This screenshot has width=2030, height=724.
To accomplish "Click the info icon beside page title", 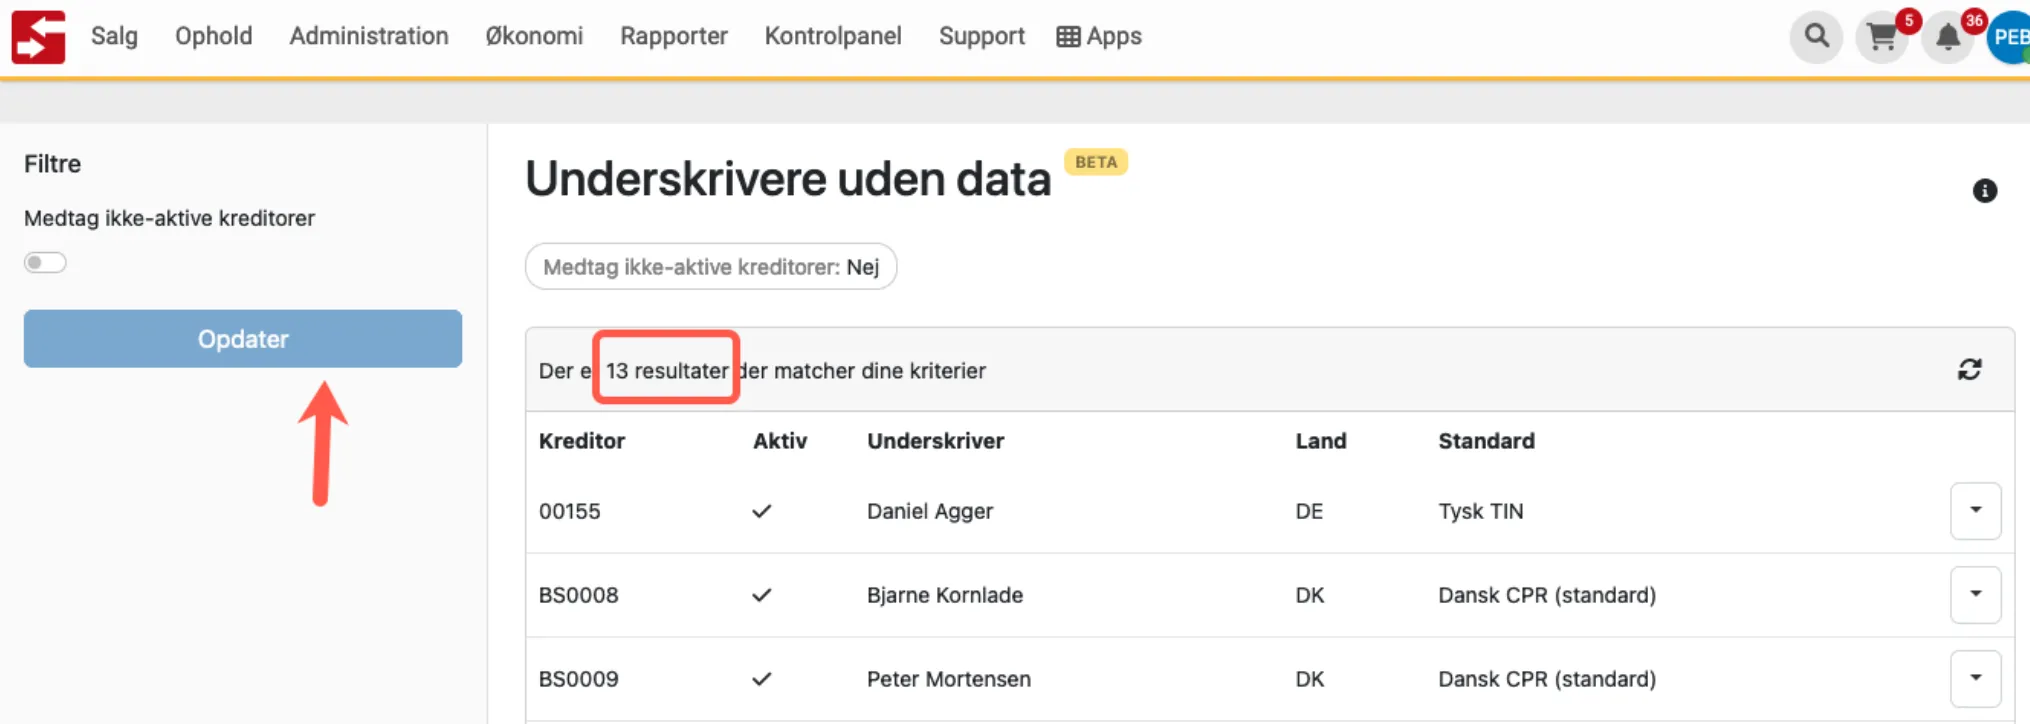I will click(x=1985, y=190).
